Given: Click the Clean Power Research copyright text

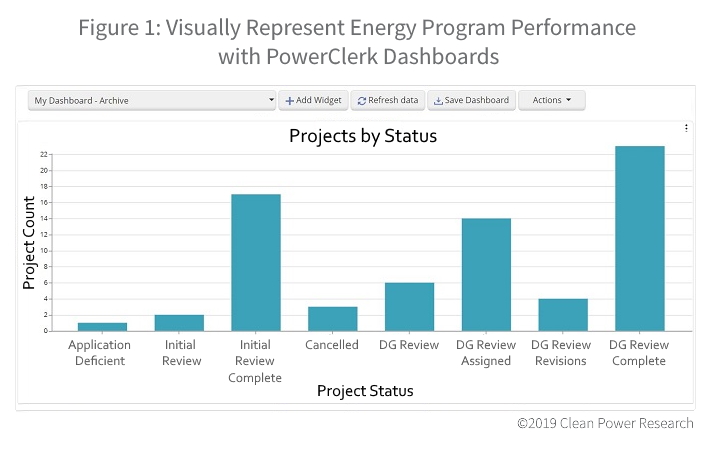Looking at the screenshot, I should pos(605,423).
